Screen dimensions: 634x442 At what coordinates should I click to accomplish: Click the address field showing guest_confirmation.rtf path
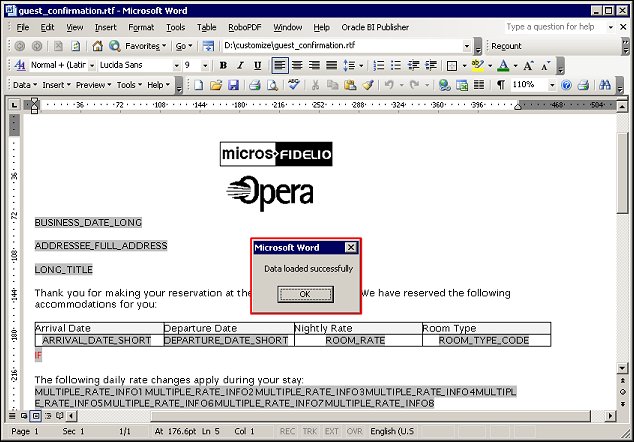340,46
